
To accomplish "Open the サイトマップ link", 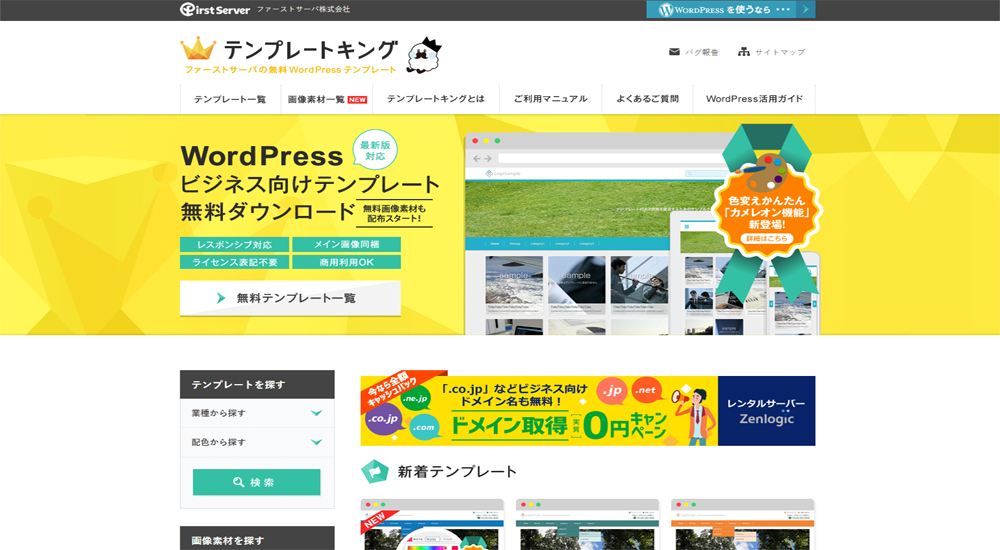I will 780,52.
